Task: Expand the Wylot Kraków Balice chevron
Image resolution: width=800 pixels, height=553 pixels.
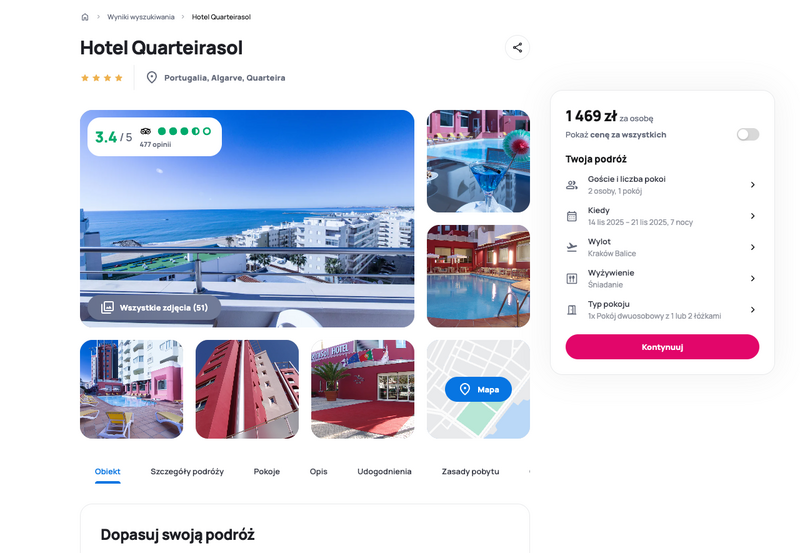Action: click(753, 247)
